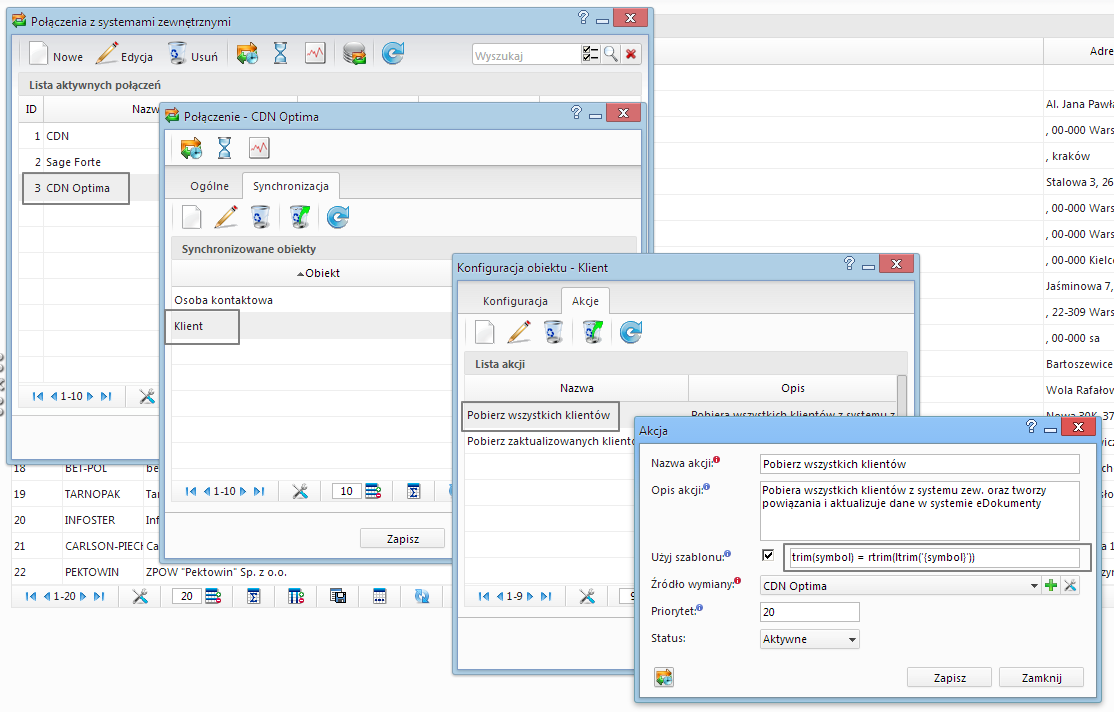Click the refresh icon in background table footer
This screenshot has width=1114, height=712.
(x=422, y=596)
